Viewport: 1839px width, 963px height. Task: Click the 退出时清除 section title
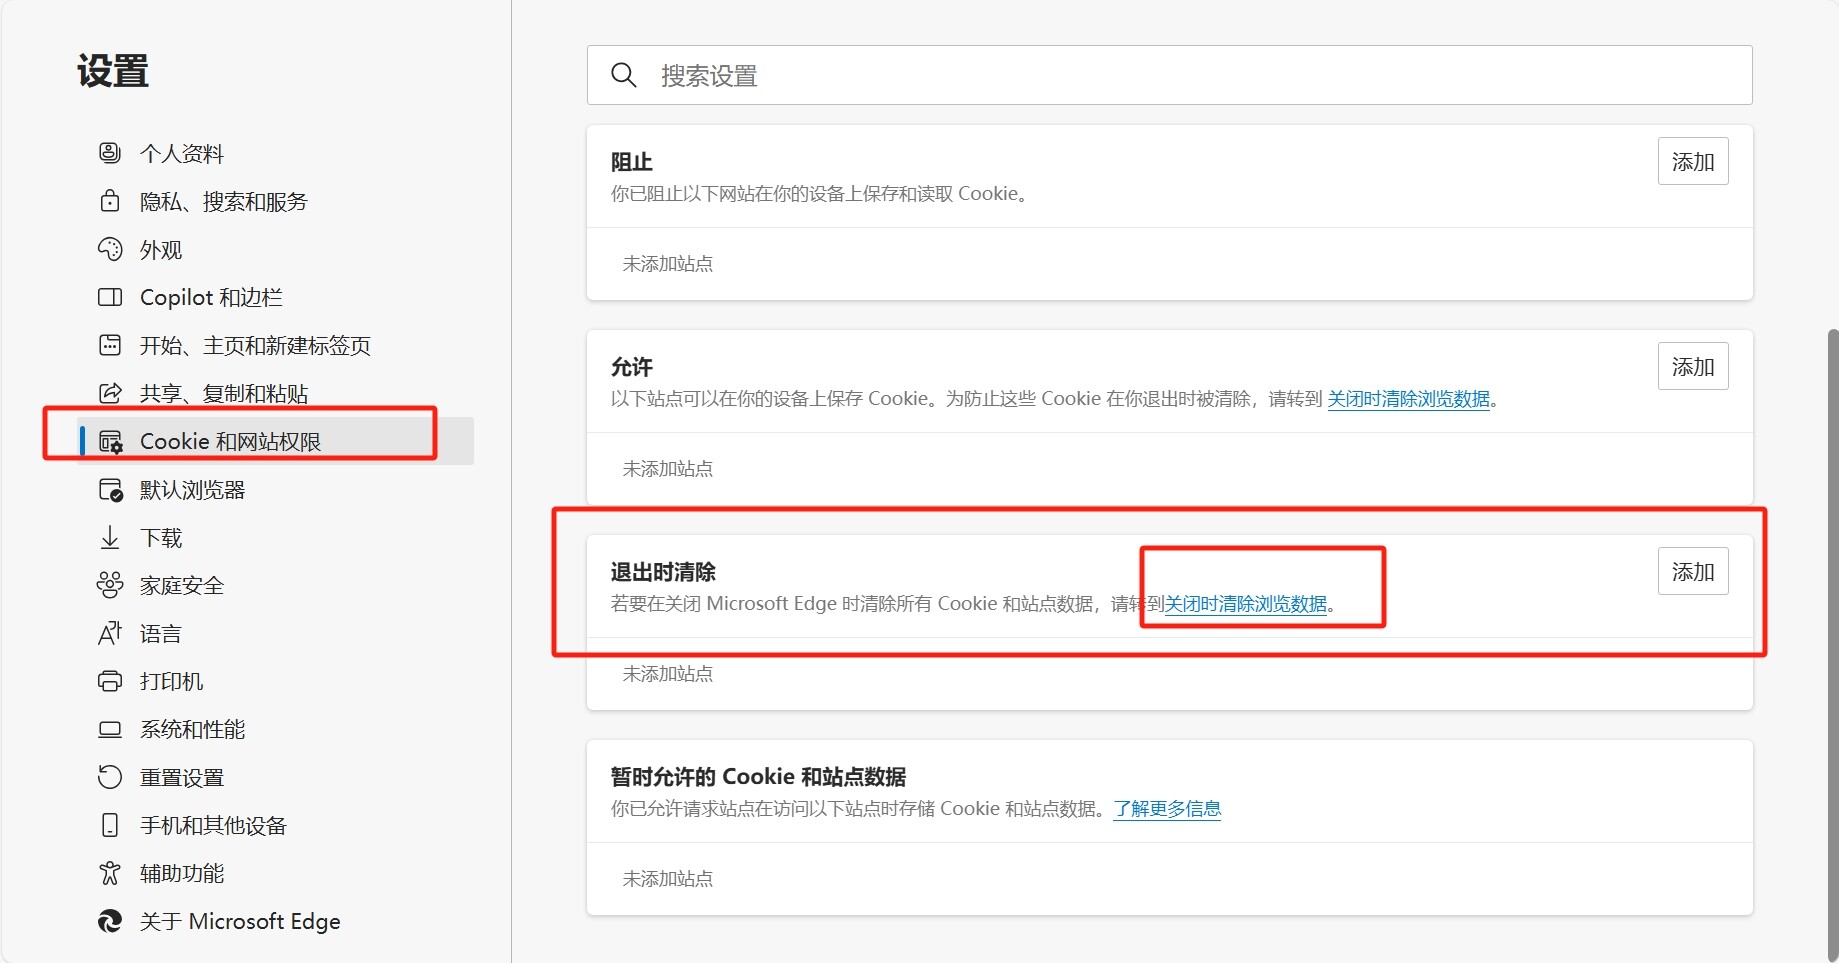point(663,572)
